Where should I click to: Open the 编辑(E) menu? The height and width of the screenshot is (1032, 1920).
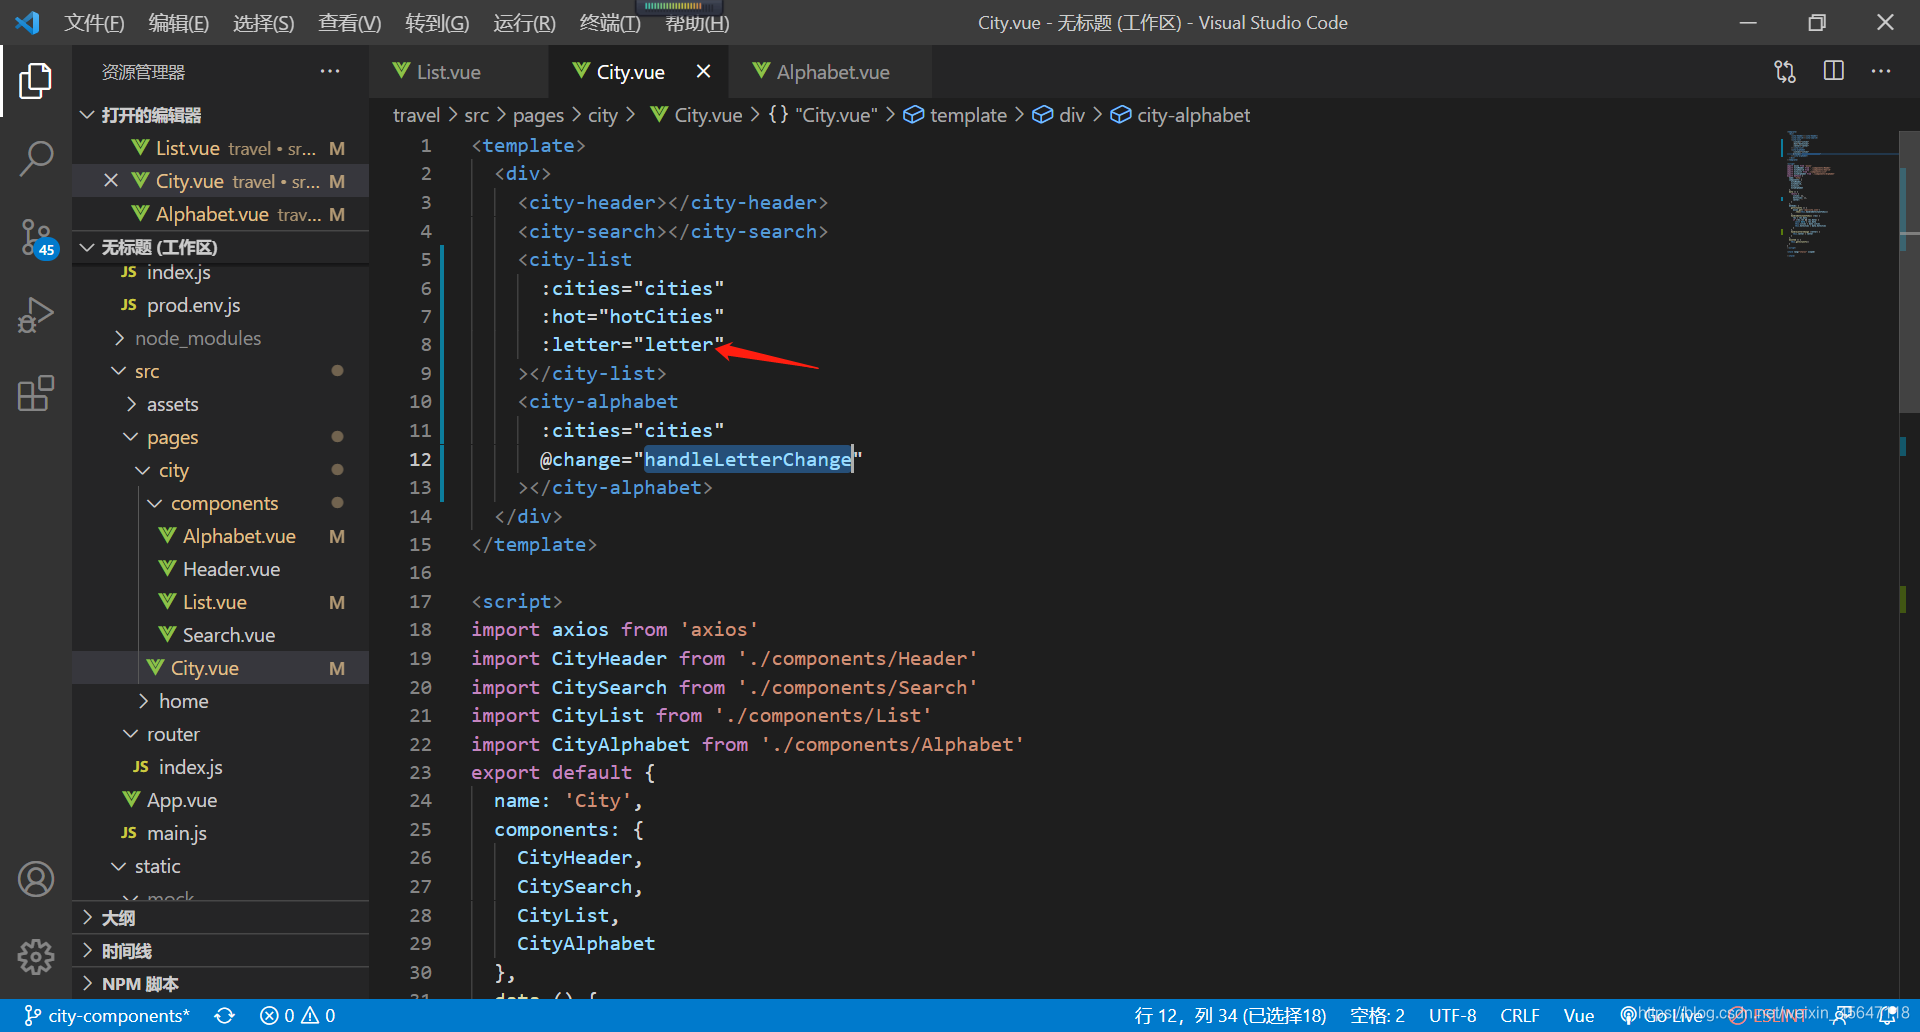[x=178, y=23]
